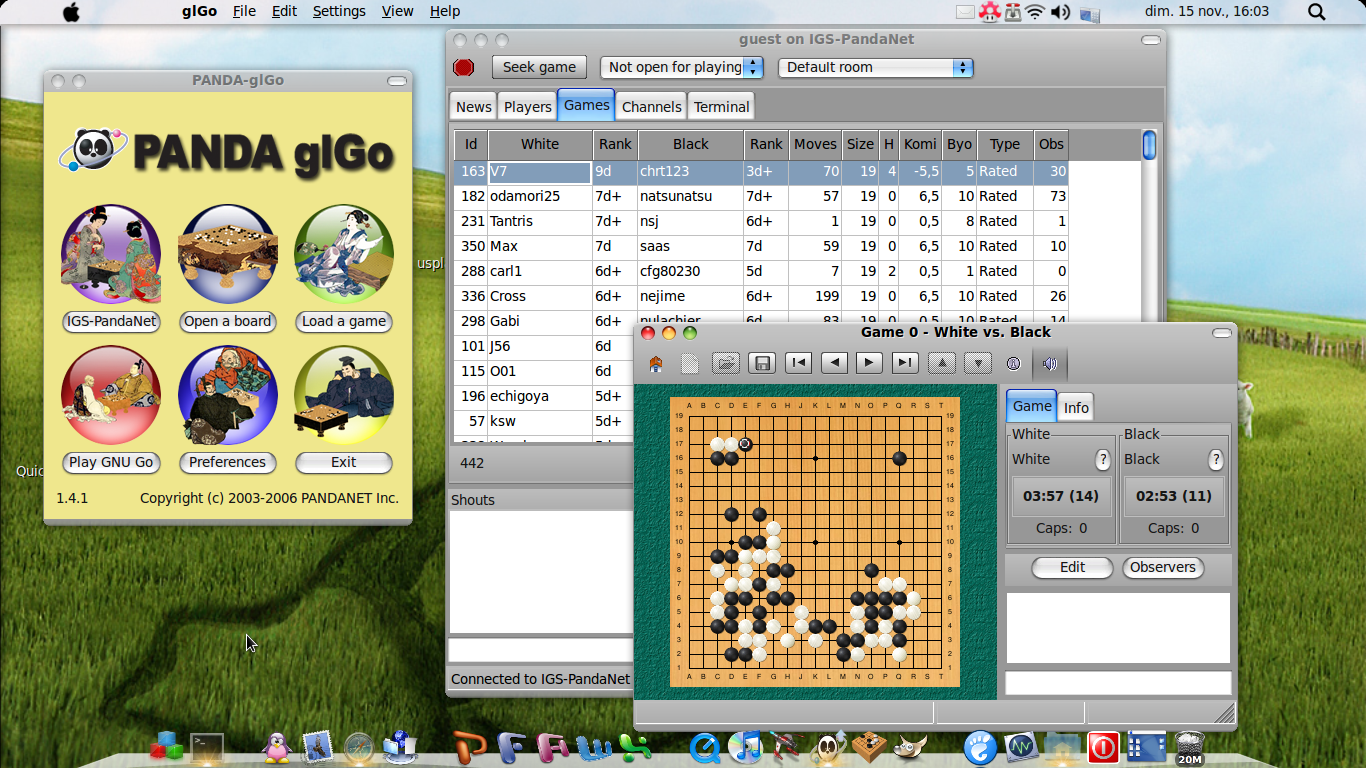Click the Spotlight magnifier in menu bar
1366x768 pixels.
pos(1317,12)
